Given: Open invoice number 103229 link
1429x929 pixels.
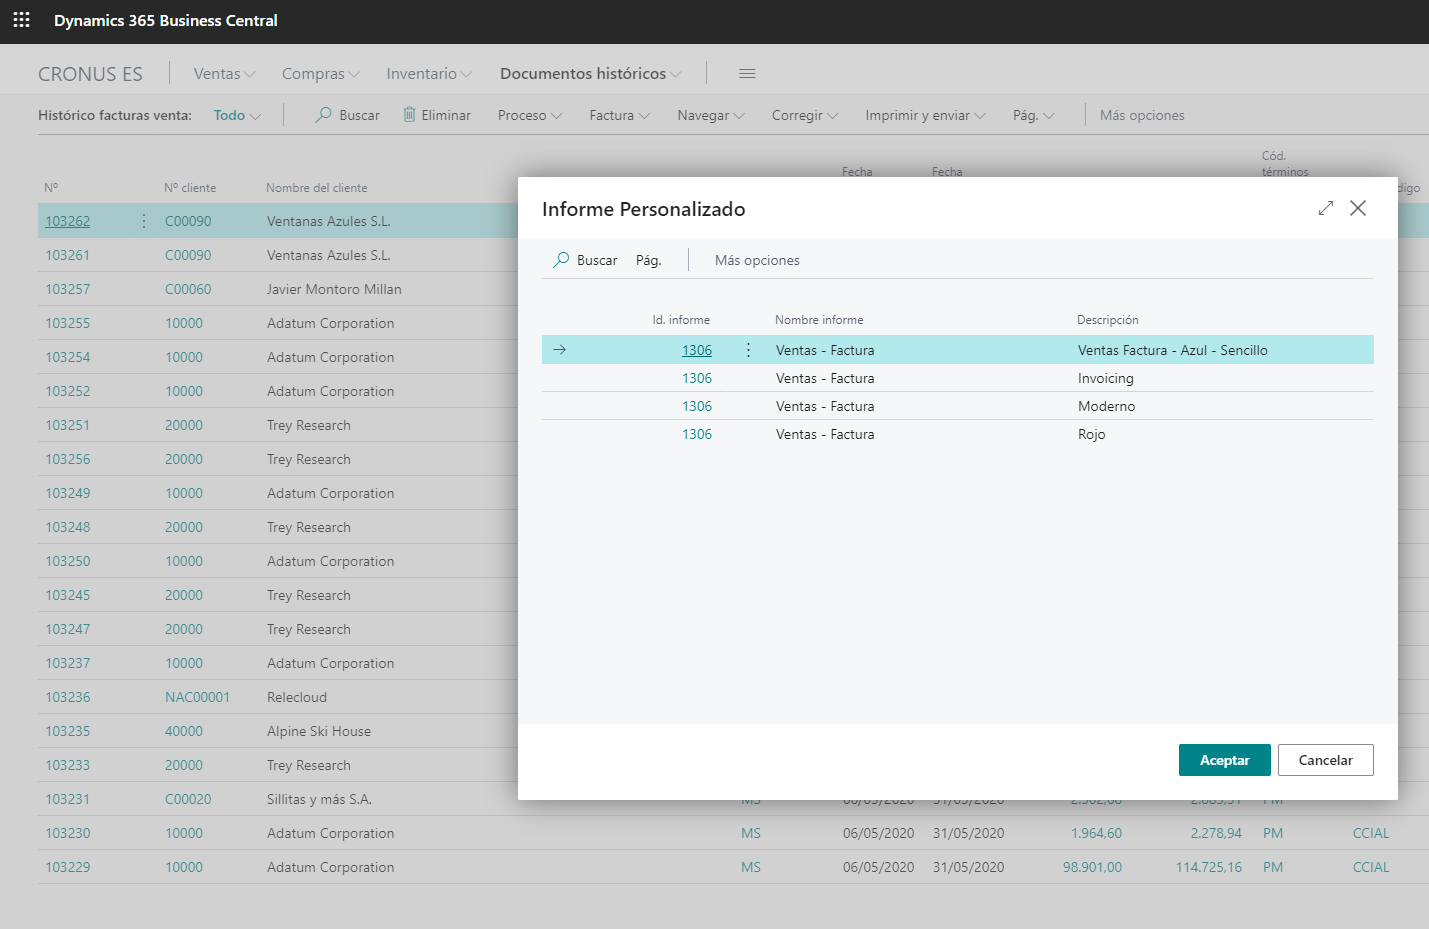Looking at the screenshot, I should coord(68,867).
